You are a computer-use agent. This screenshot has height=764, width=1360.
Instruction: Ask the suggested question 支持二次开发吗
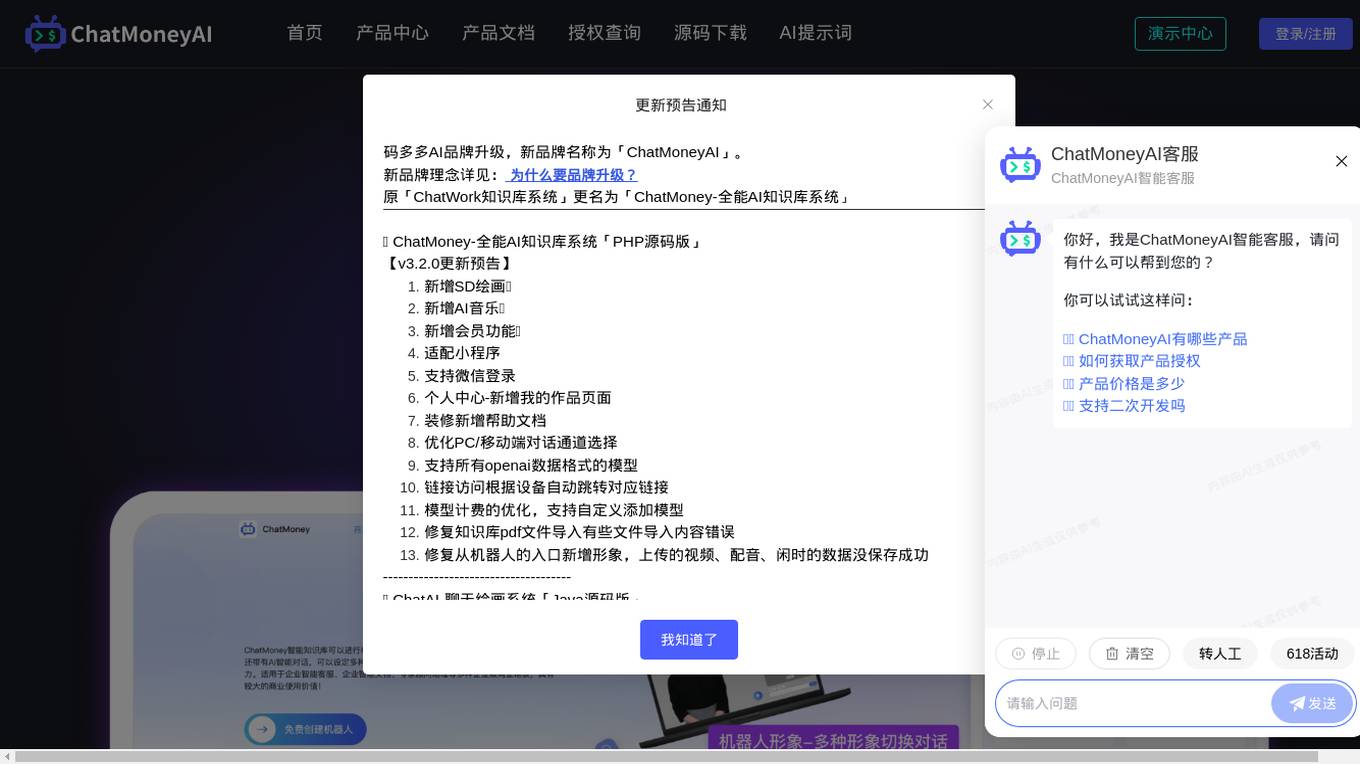coord(1124,406)
